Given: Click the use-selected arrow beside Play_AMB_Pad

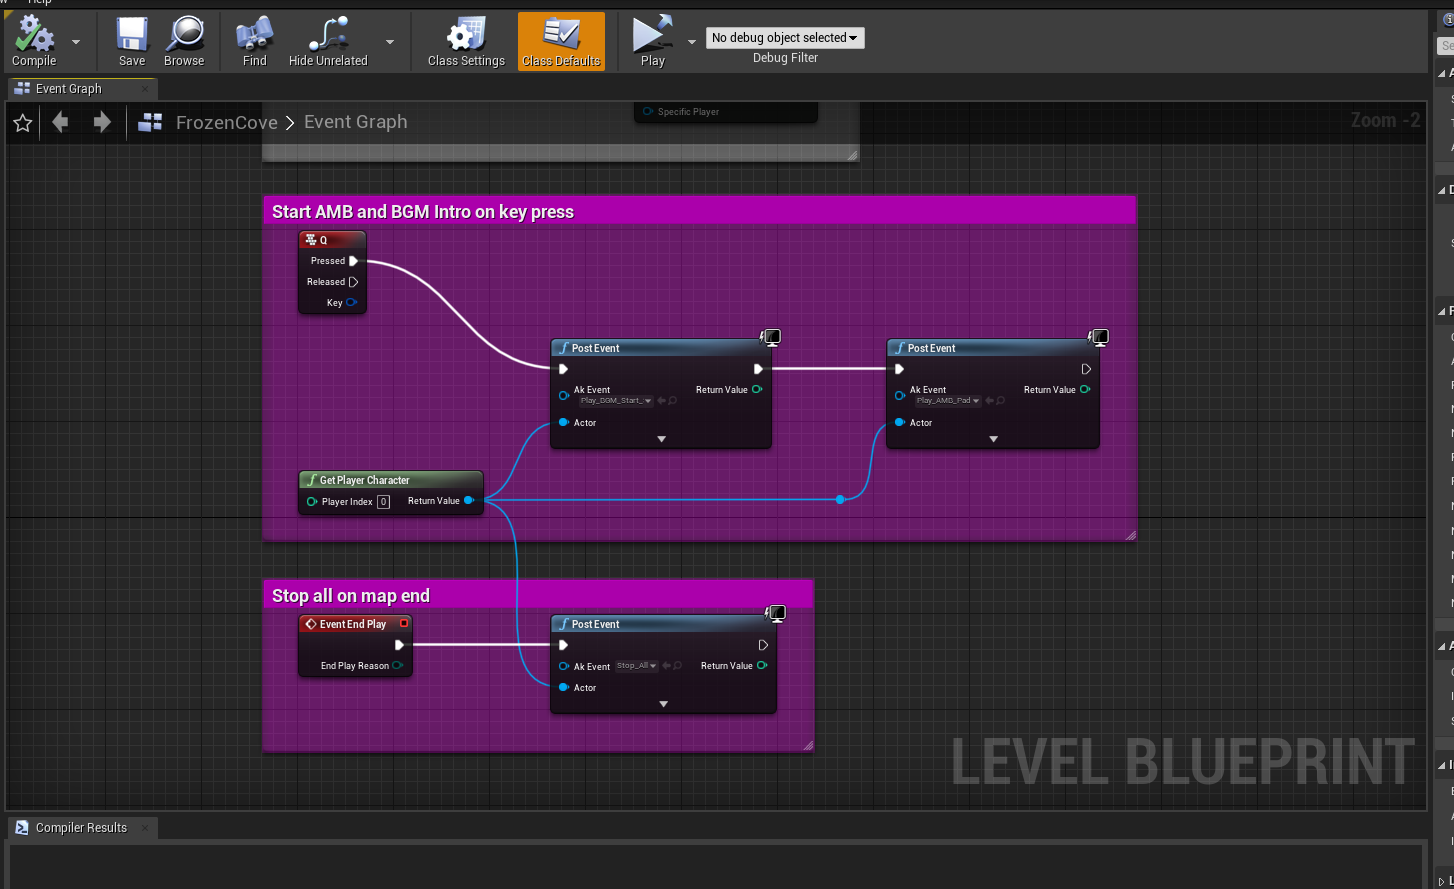Looking at the screenshot, I should 989,401.
